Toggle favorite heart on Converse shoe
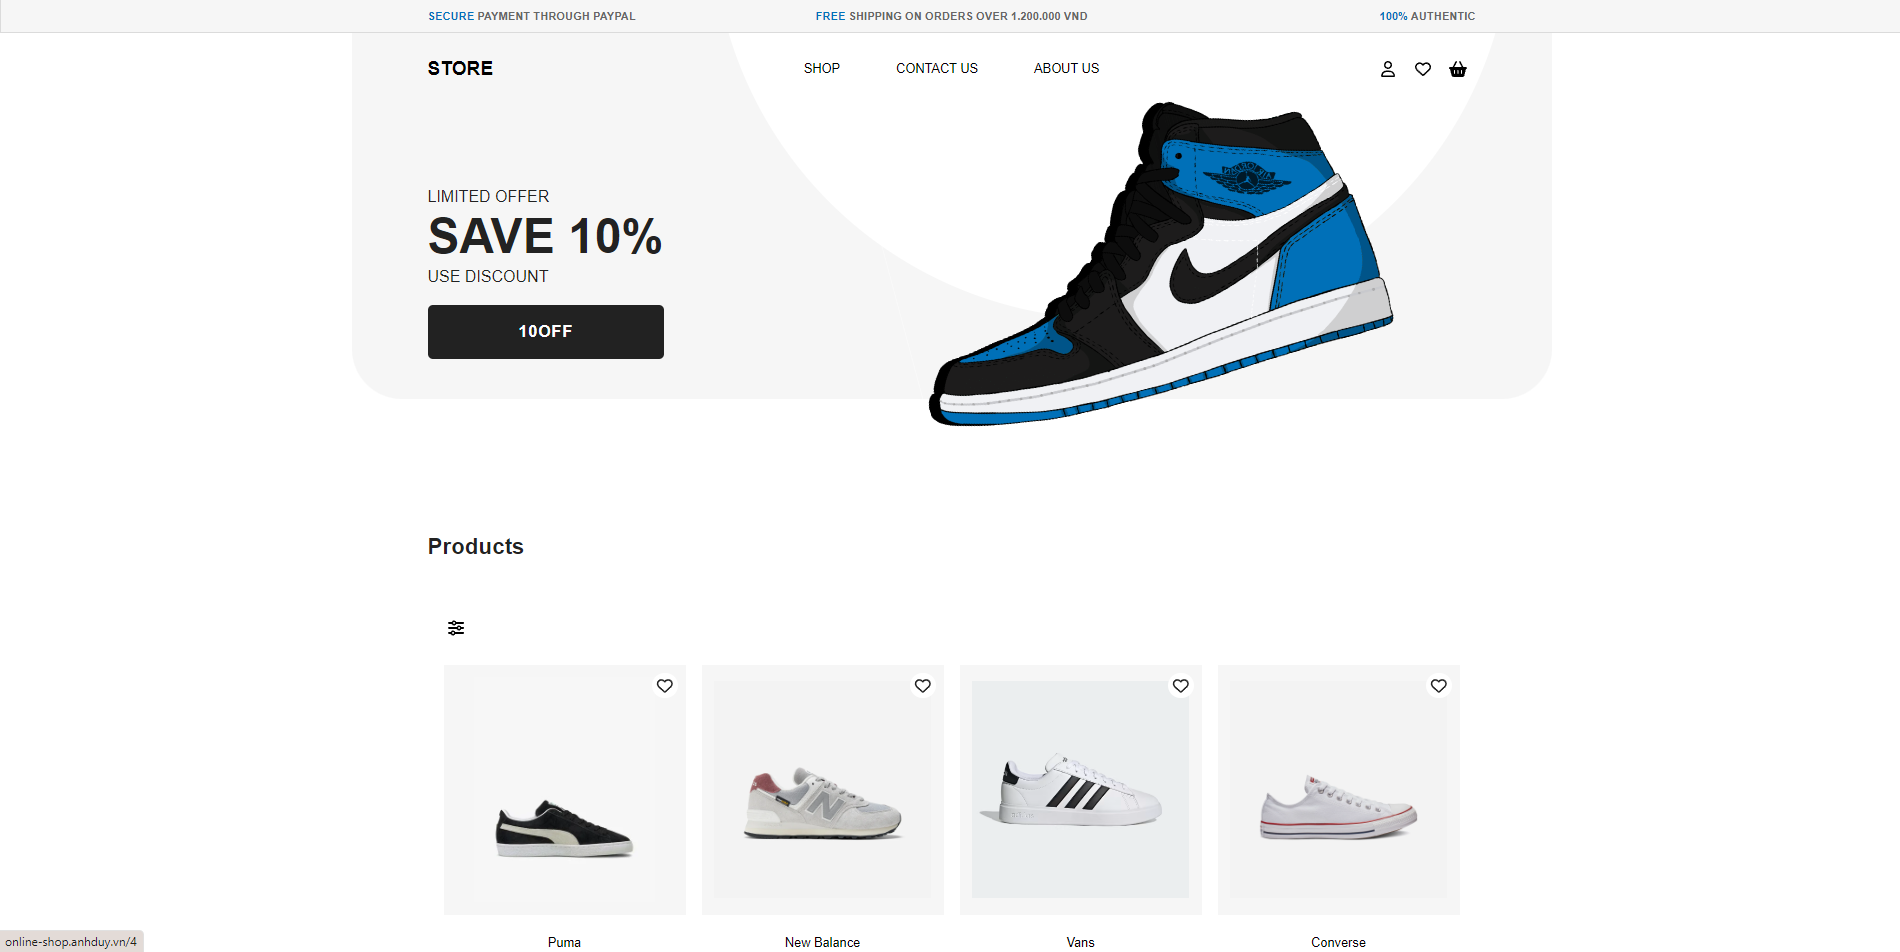This screenshot has height=952, width=1900. tap(1439, 686)
